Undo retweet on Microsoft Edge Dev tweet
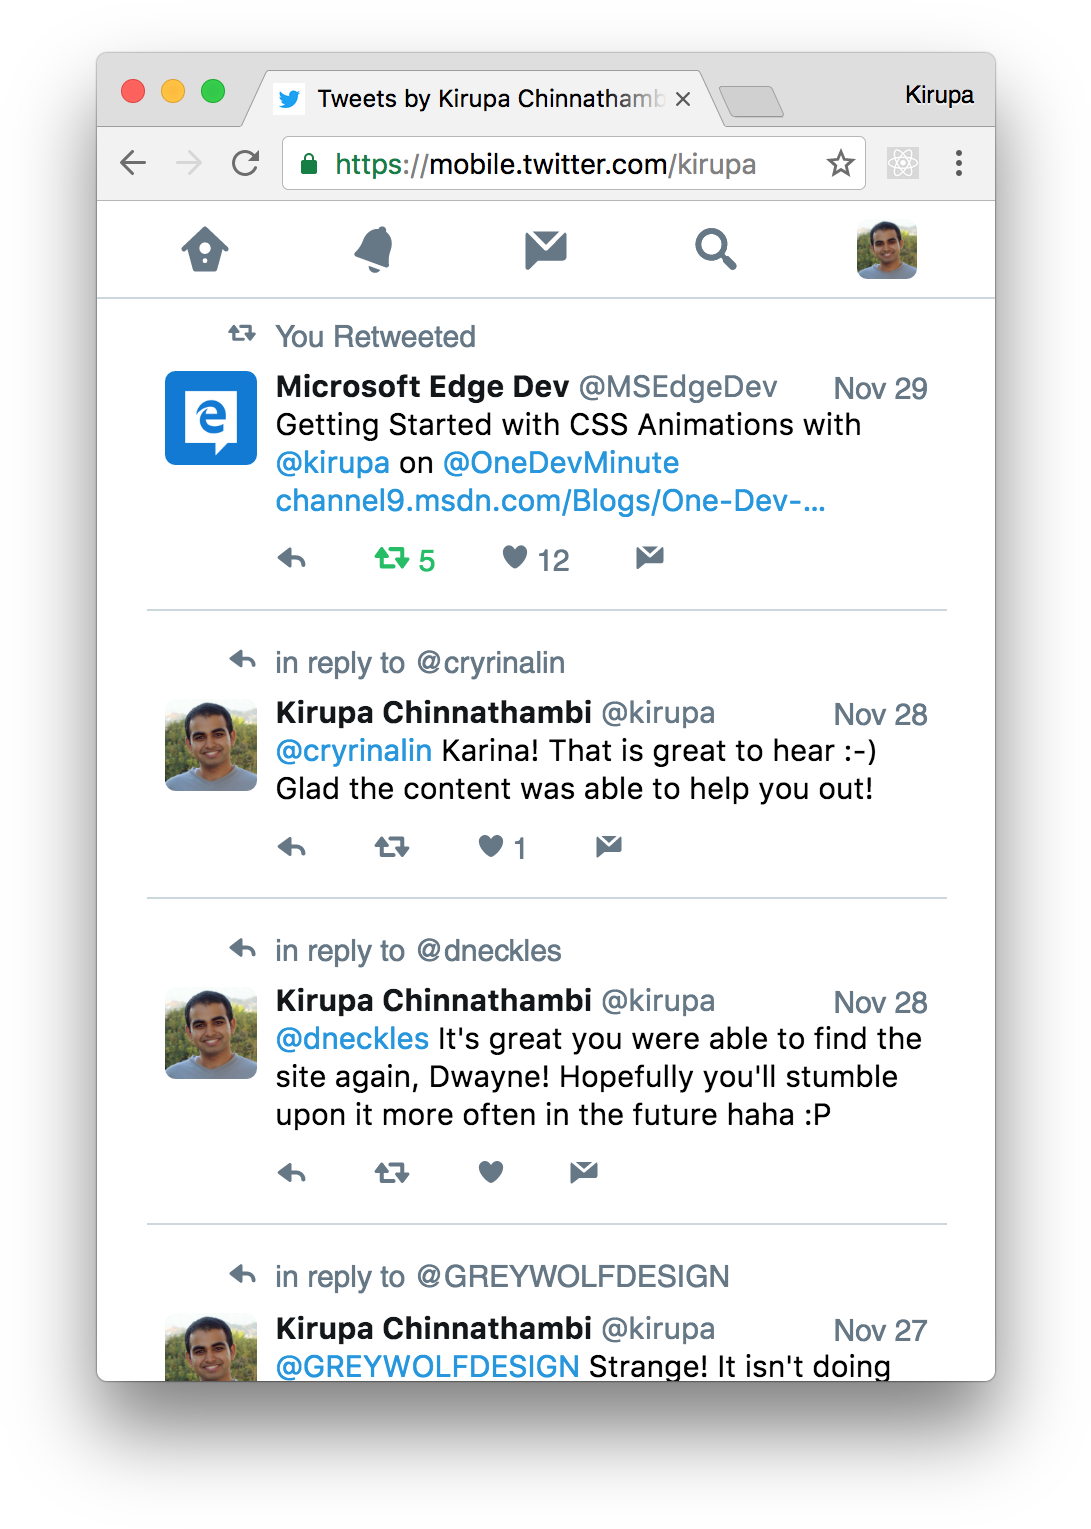The width and height of the screenshot is (1091, 1529). point(392,558)
